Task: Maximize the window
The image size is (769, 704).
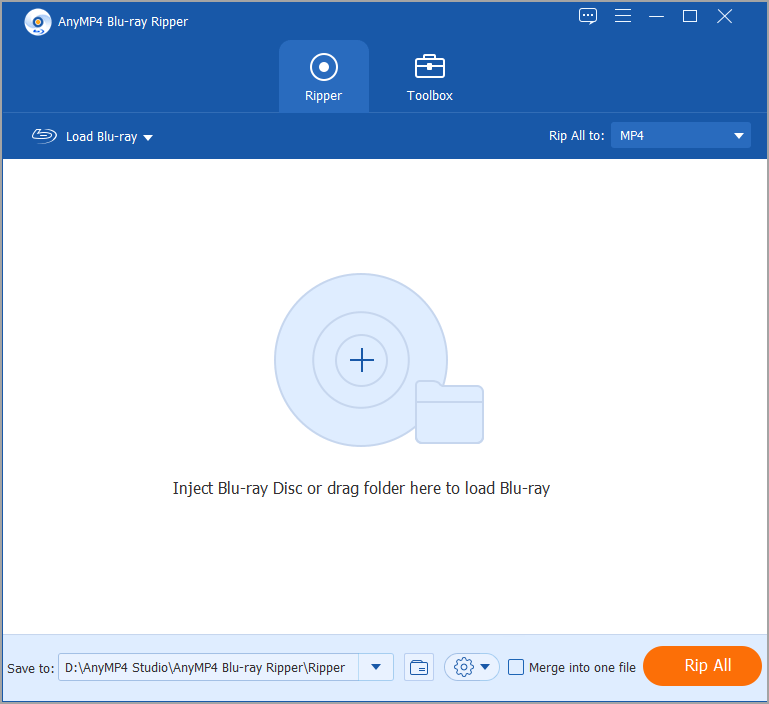Action: (x=690, y=16)
